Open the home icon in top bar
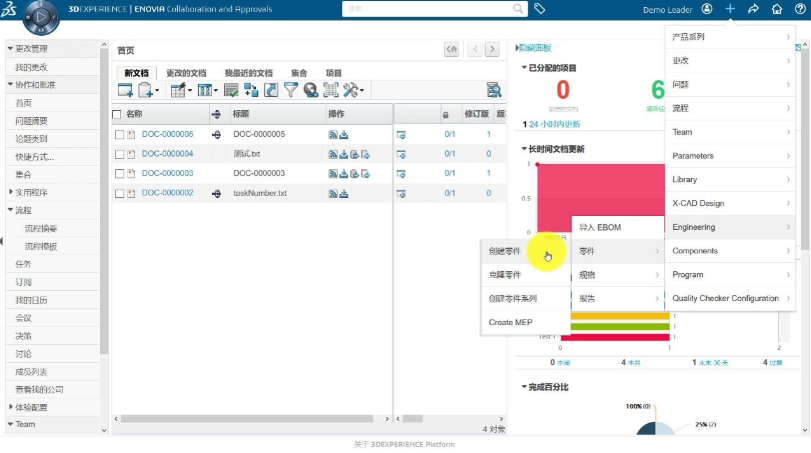Screen dimensions: 811x453 (777, 9)
